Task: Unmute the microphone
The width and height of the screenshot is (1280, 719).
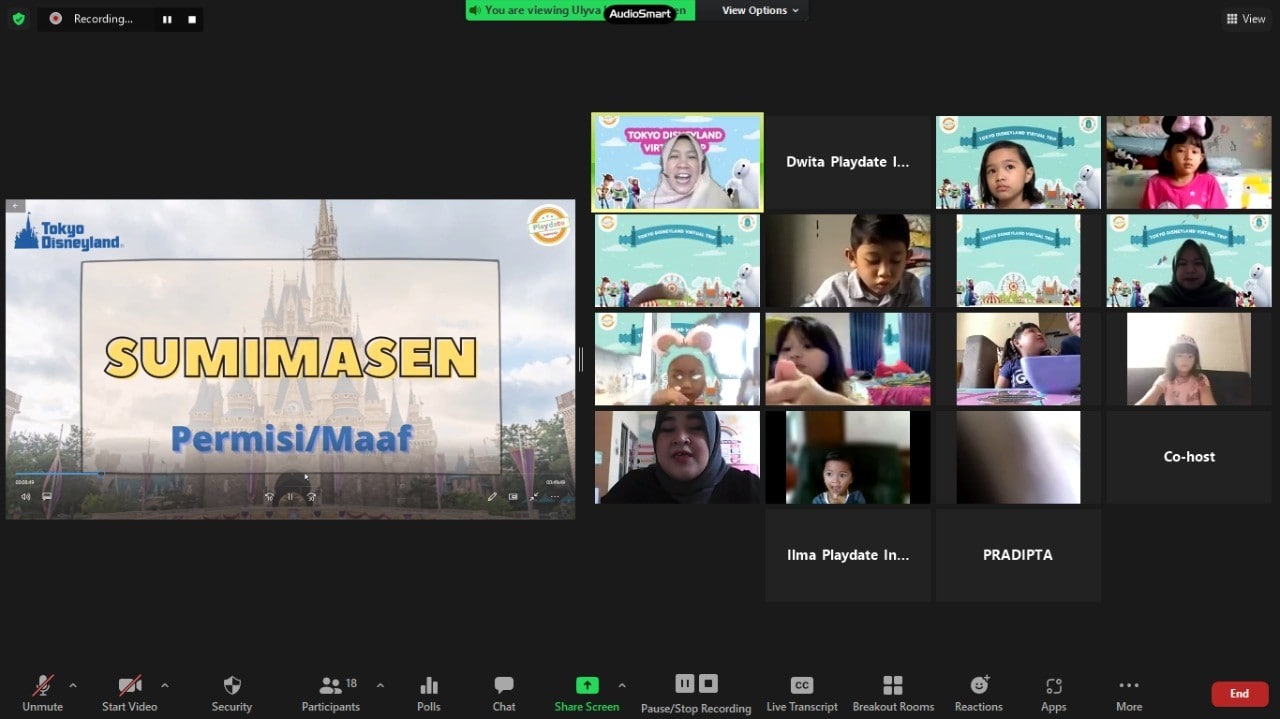Action: [x=42, y=692]
